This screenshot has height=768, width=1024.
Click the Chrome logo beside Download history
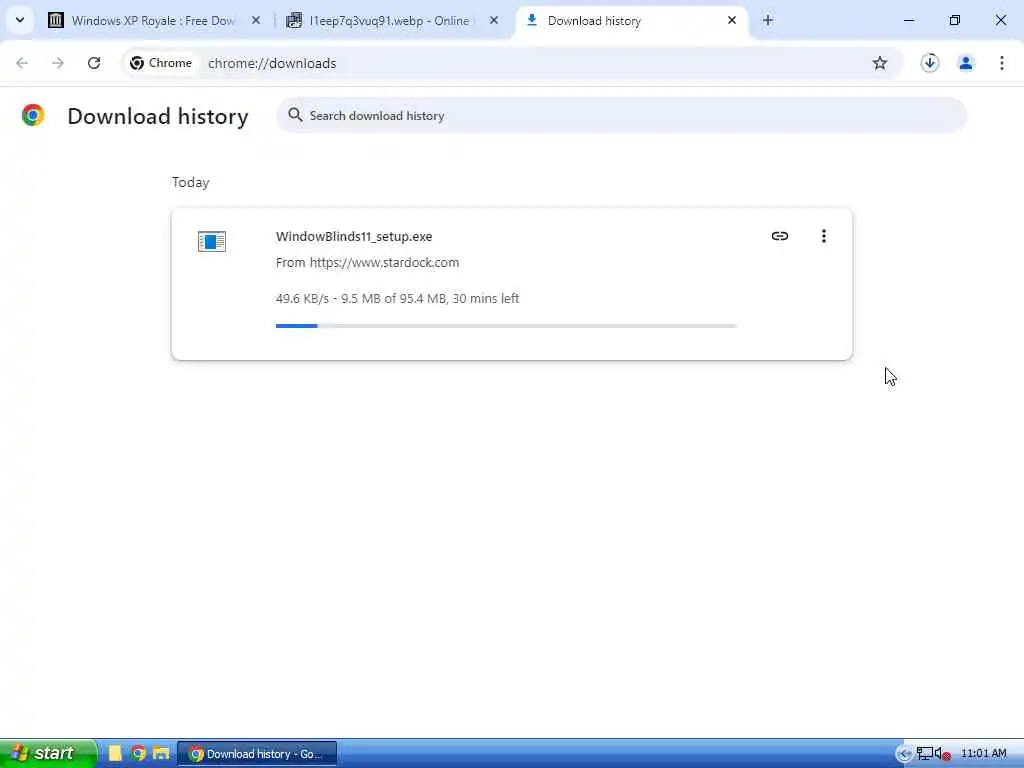click(33, 115)
